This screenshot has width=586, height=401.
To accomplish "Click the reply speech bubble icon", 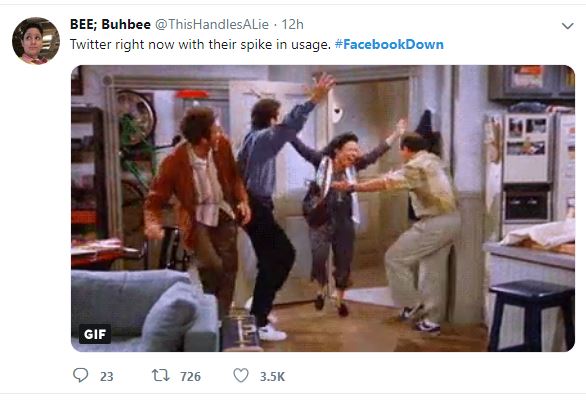I will point(80,375).
